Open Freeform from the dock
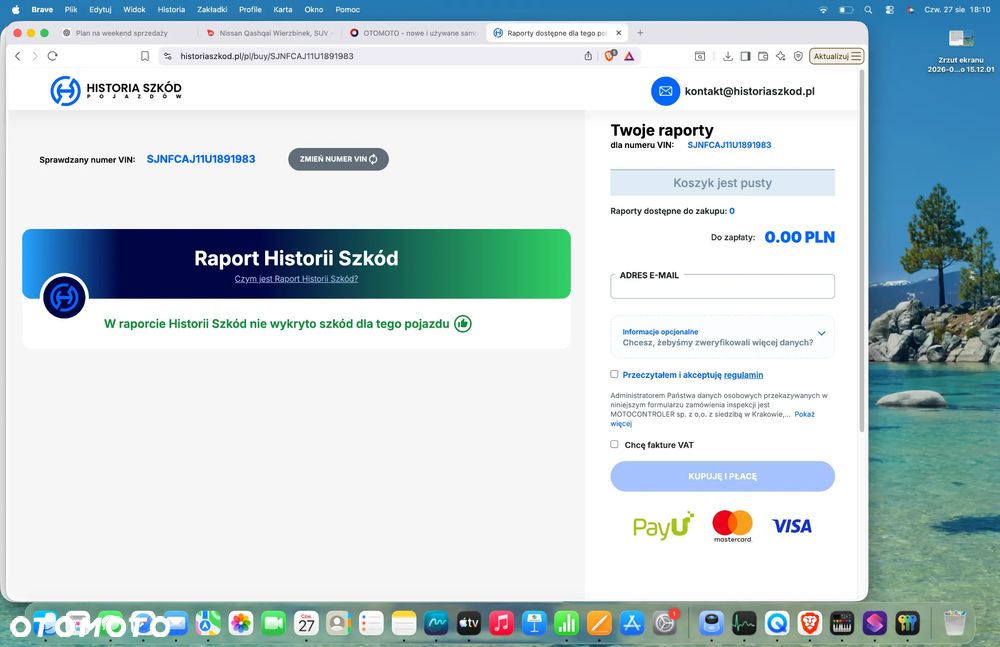1000x647 pixels. point(436,623)
